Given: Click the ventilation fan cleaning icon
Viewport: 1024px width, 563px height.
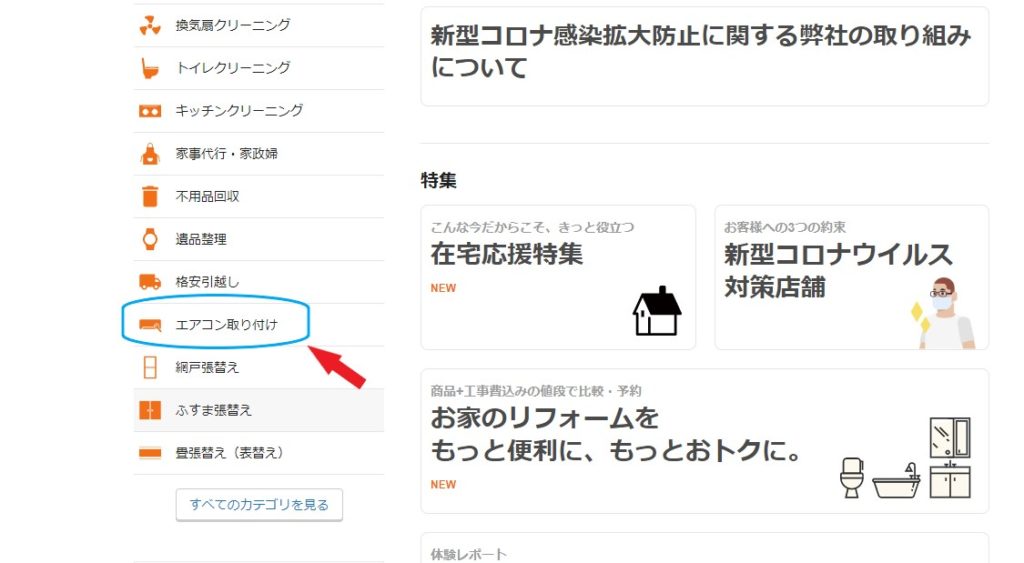Looking at the screenshot, I should pyautogui.click(x=149, y=25).
